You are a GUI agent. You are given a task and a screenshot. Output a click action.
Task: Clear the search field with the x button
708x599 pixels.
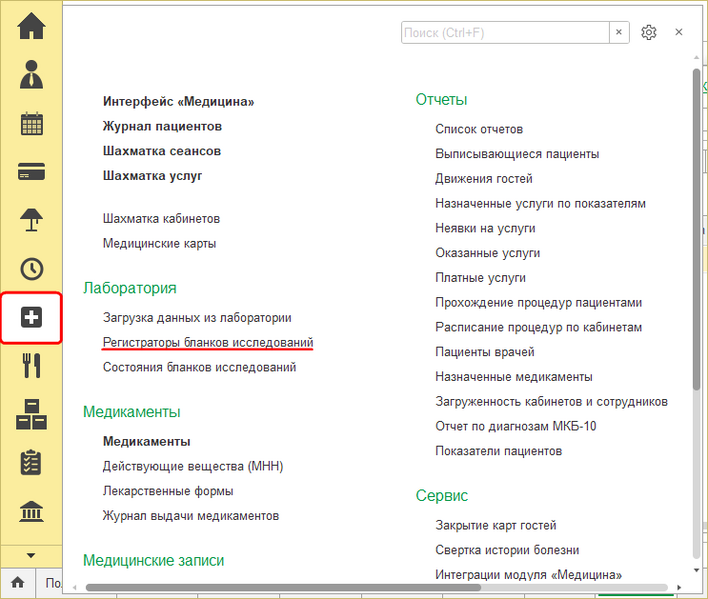click(619, 33)
